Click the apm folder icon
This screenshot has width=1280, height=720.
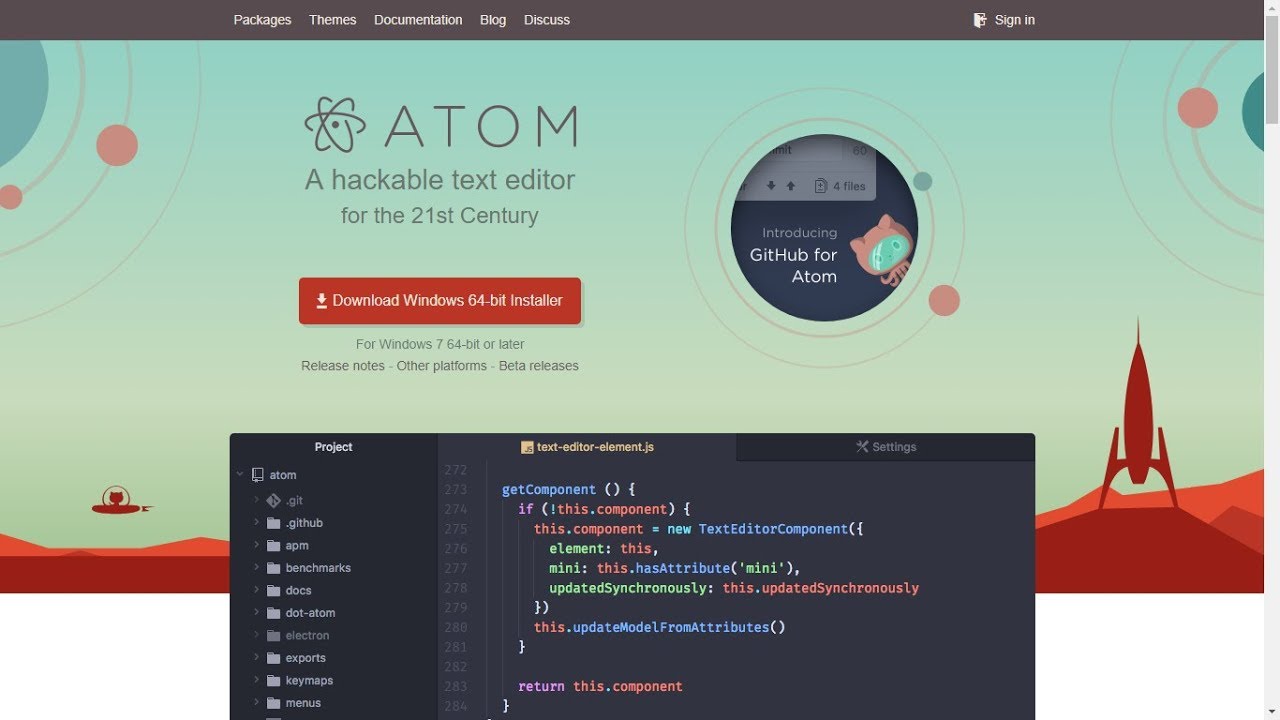[x=273, y=545]
